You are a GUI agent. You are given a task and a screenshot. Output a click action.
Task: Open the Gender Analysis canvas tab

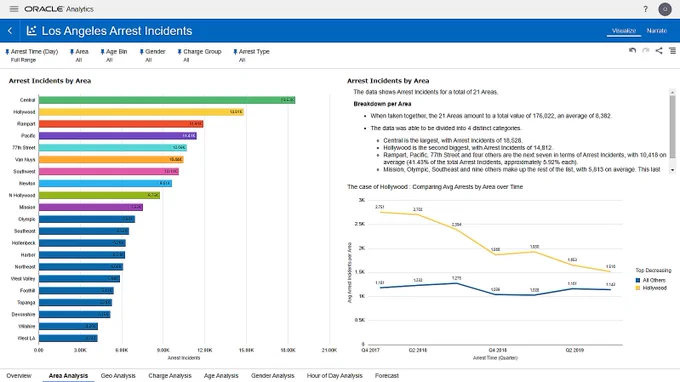tap(272, 375)
